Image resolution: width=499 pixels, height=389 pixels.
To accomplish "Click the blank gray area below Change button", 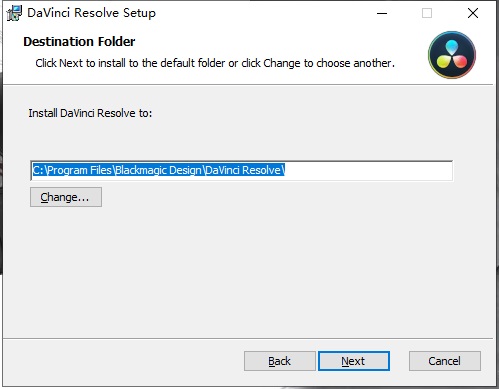I will (x=247, y=270).
